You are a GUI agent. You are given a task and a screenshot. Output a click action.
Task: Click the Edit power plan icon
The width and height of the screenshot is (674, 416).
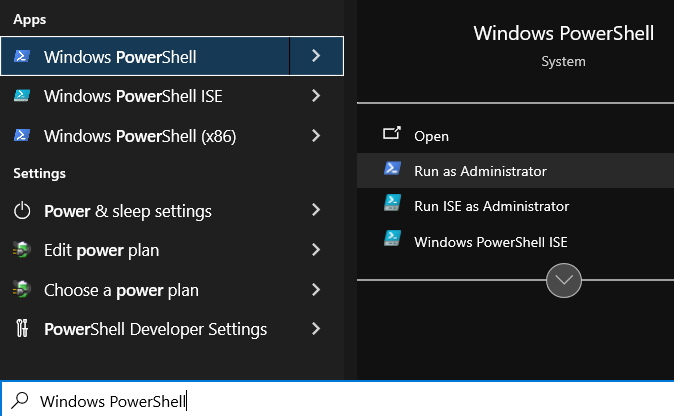coord(21,250)
